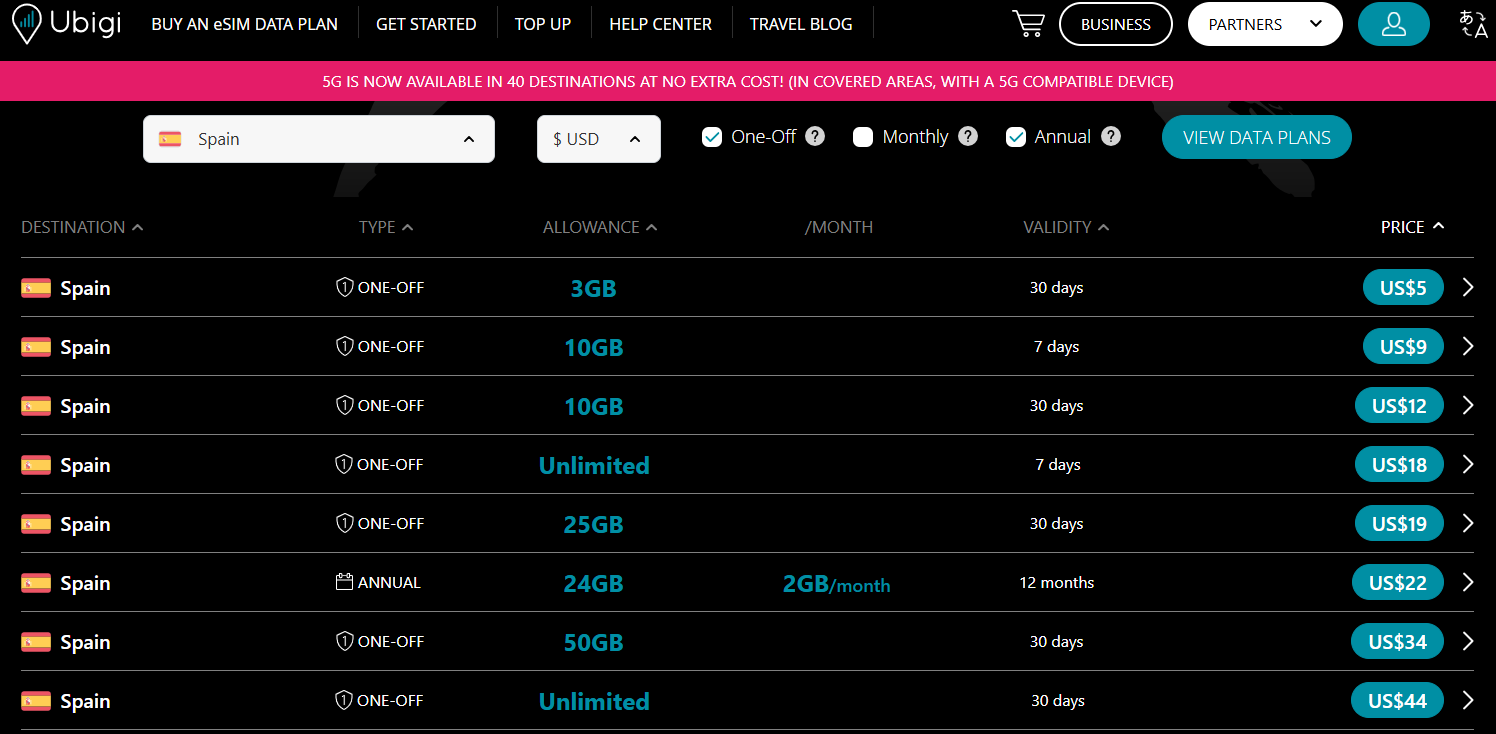Open HELP CENTER menu item

coord(661,24)
